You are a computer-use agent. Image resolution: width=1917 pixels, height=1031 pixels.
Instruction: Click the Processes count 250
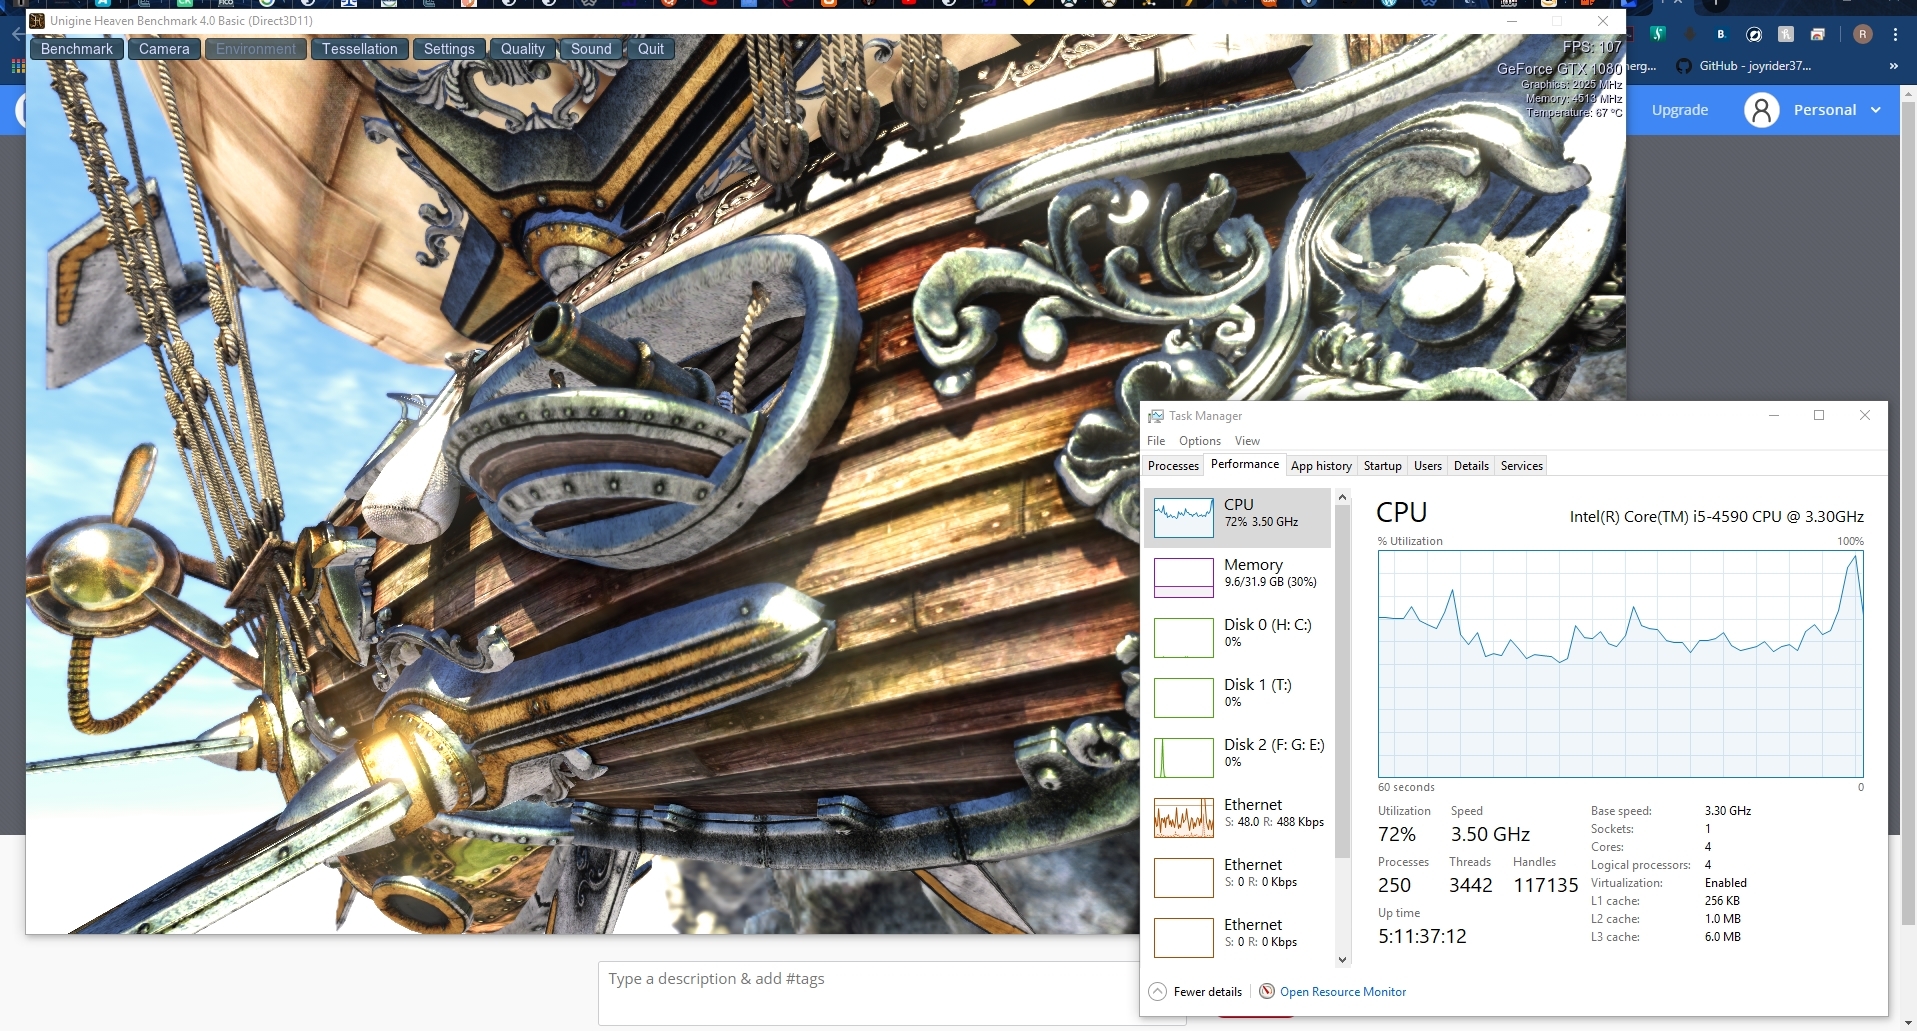[1394, 885]
